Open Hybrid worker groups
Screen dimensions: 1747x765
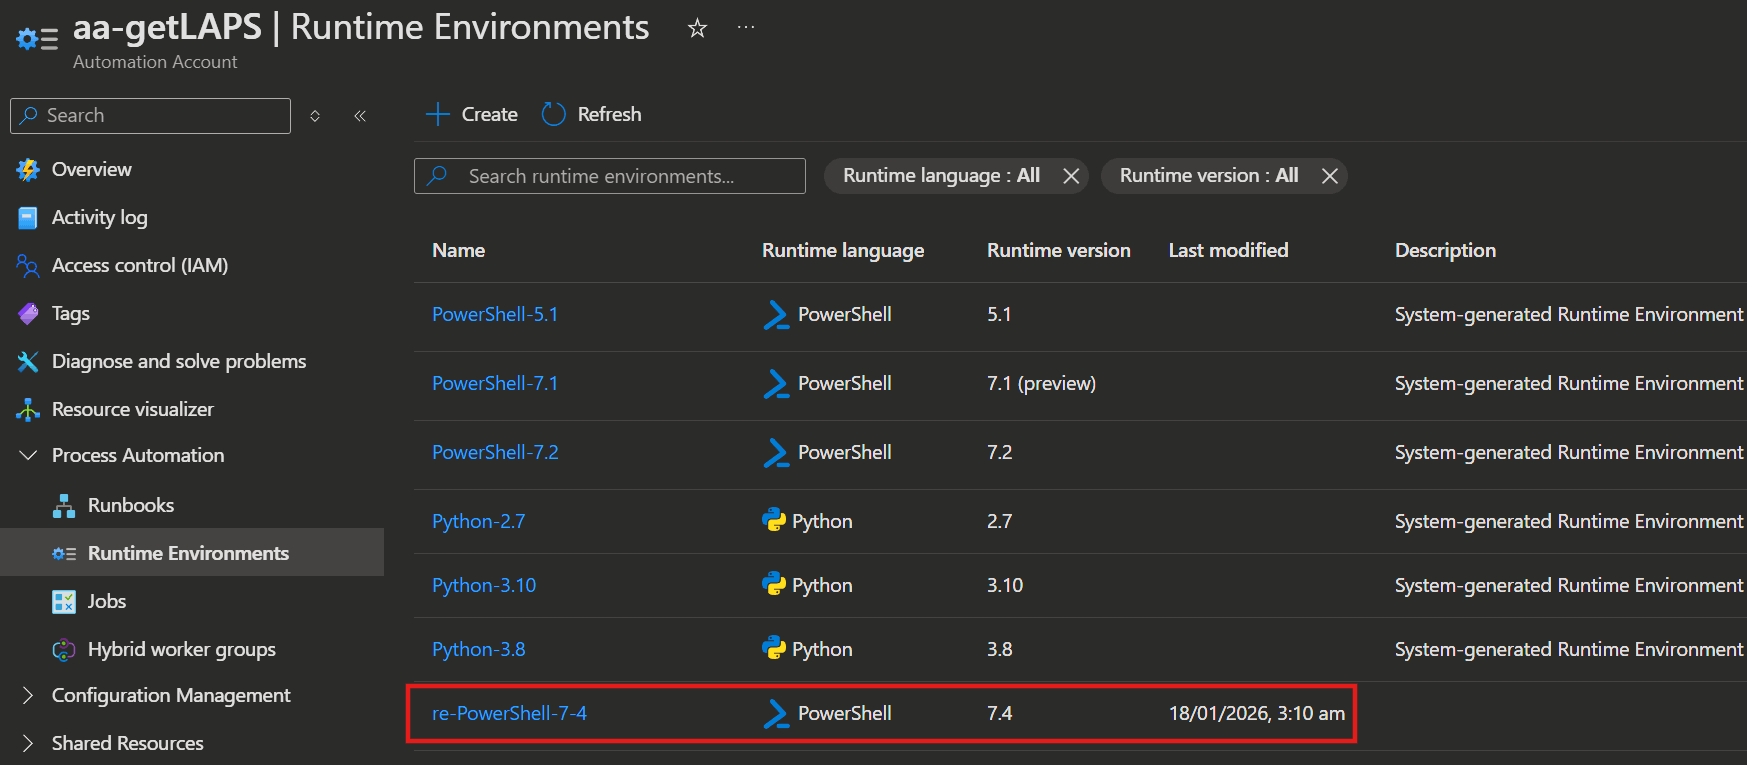[181, 649]
